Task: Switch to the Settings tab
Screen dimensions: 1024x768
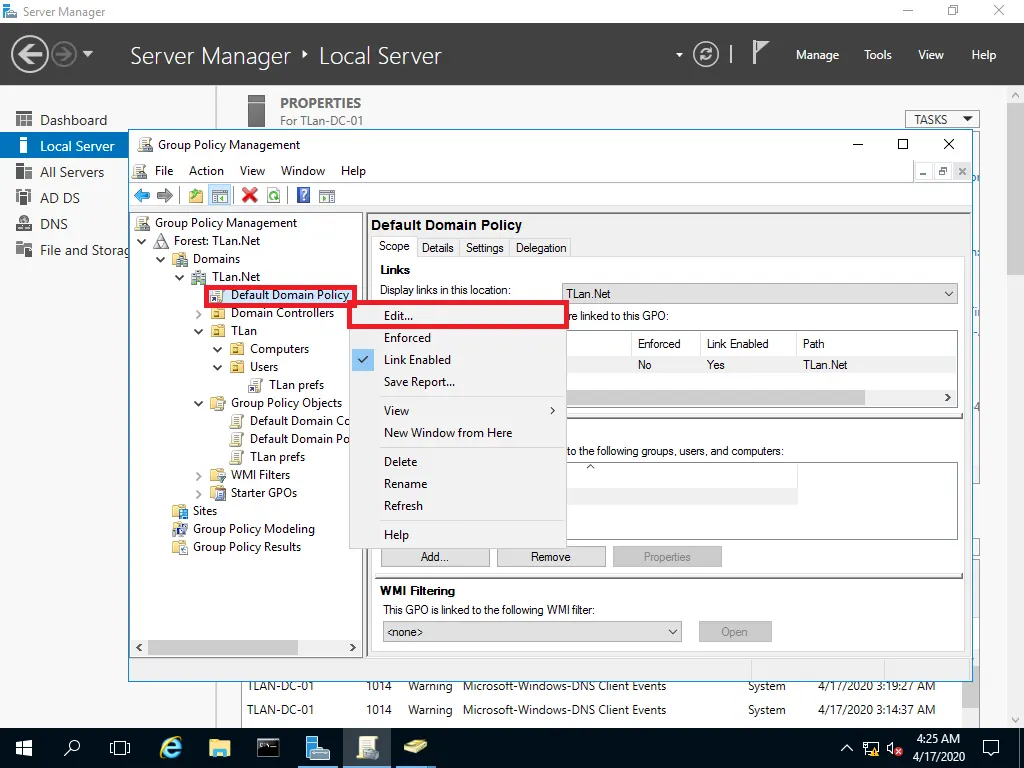Action: (x=485, y=248)
